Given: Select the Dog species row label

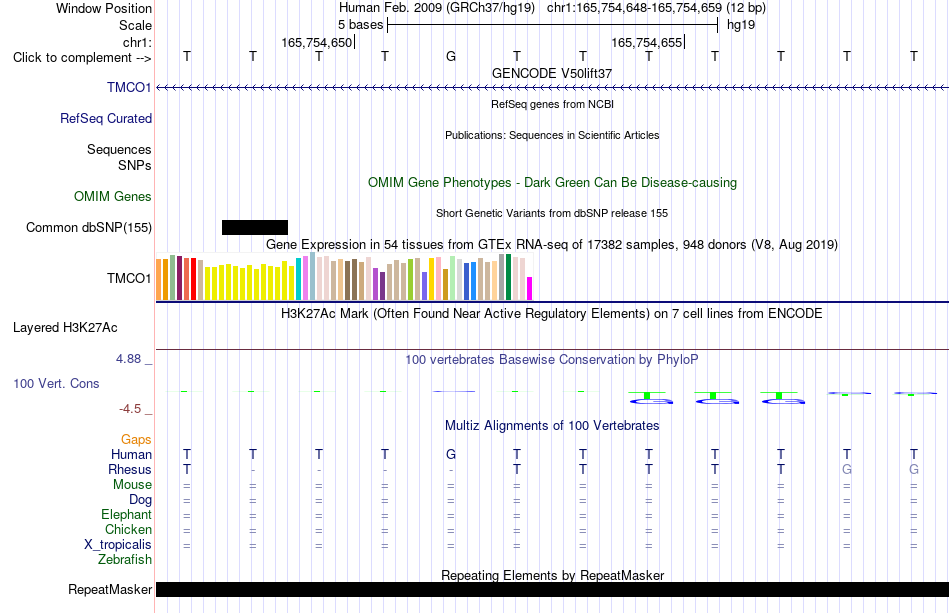Looking at the screenshot, I should point(140,499).
